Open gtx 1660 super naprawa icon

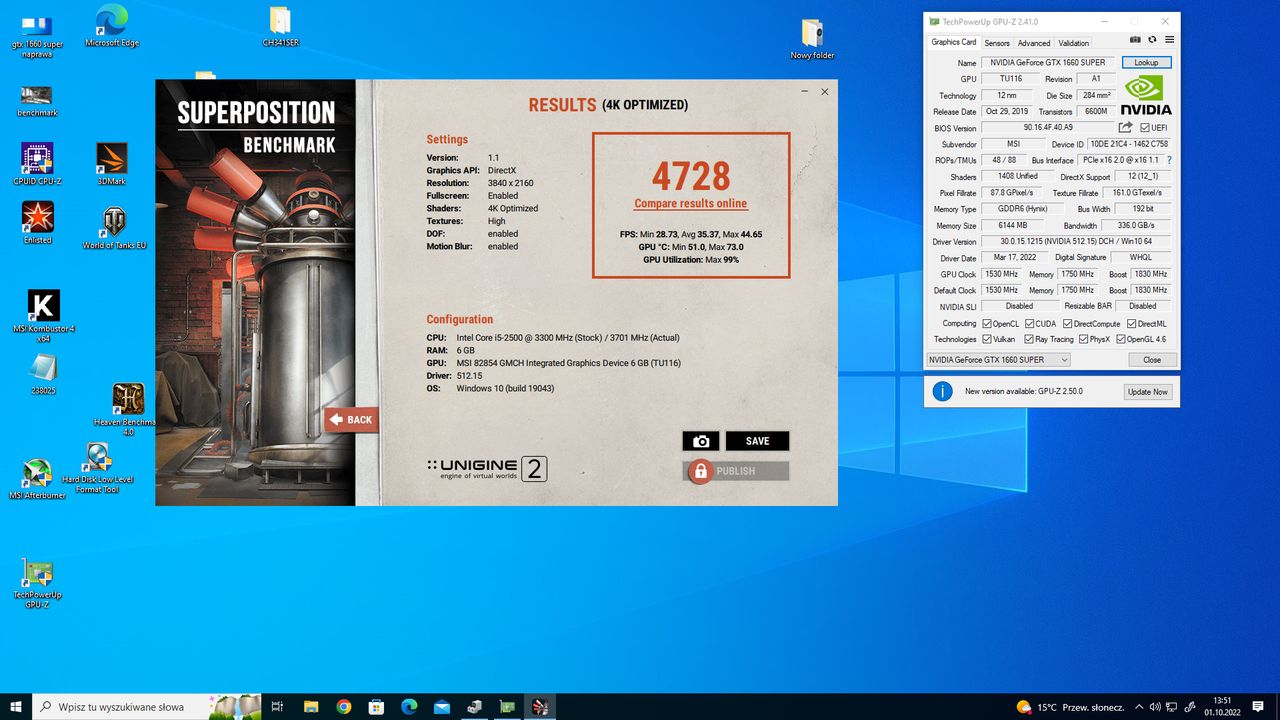pyautogui.click(x=37, y=36)
